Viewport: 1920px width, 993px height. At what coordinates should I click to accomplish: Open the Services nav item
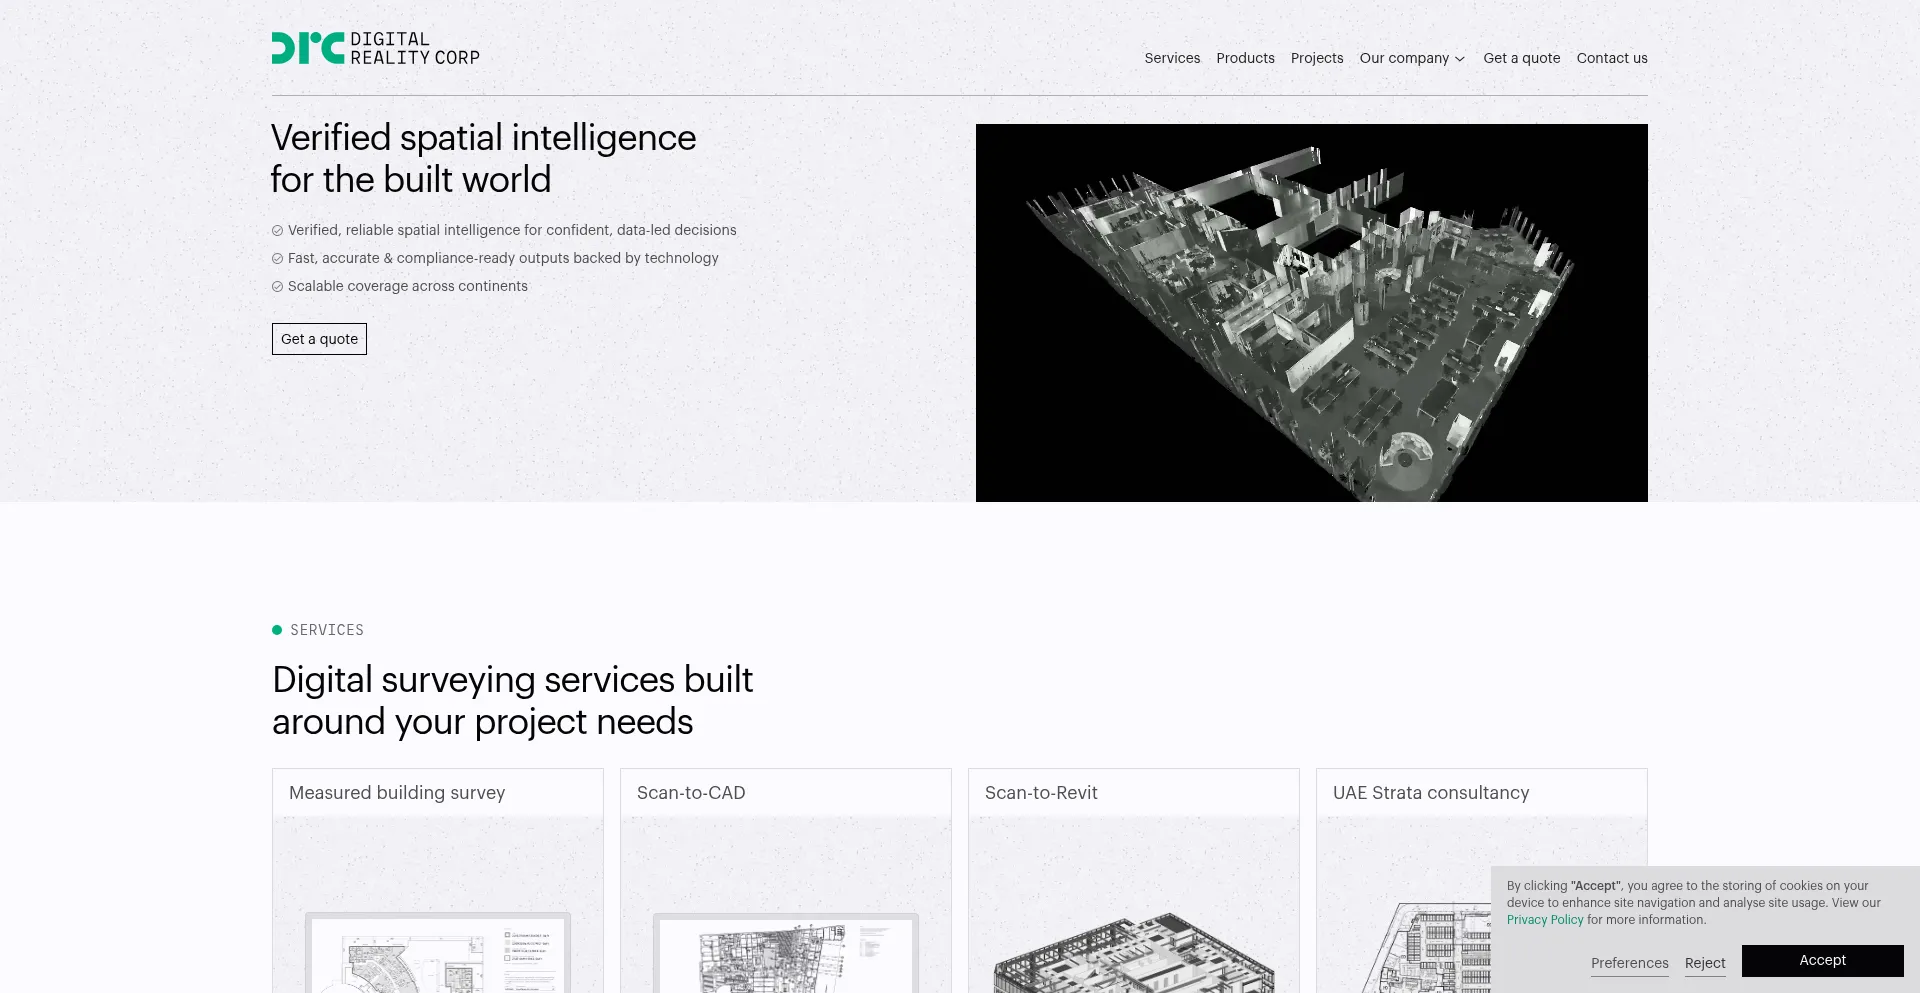(1172, 58)
